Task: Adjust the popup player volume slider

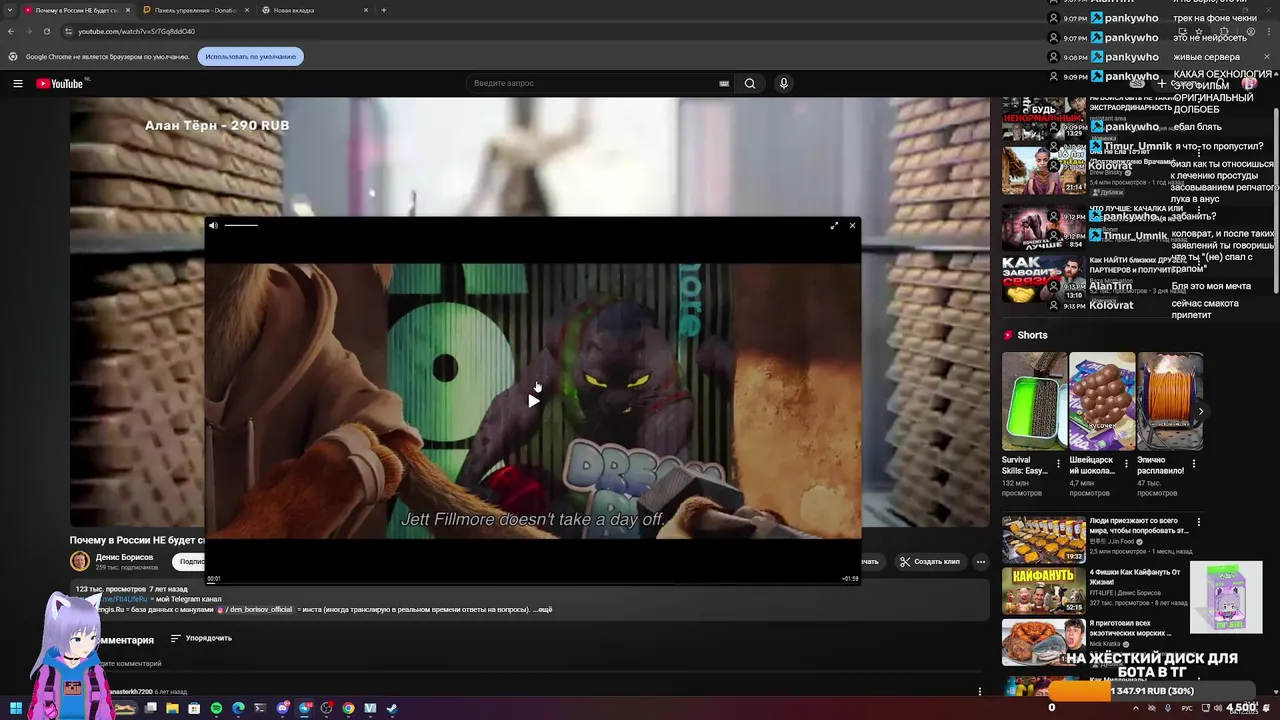Action: coord(241,226)
